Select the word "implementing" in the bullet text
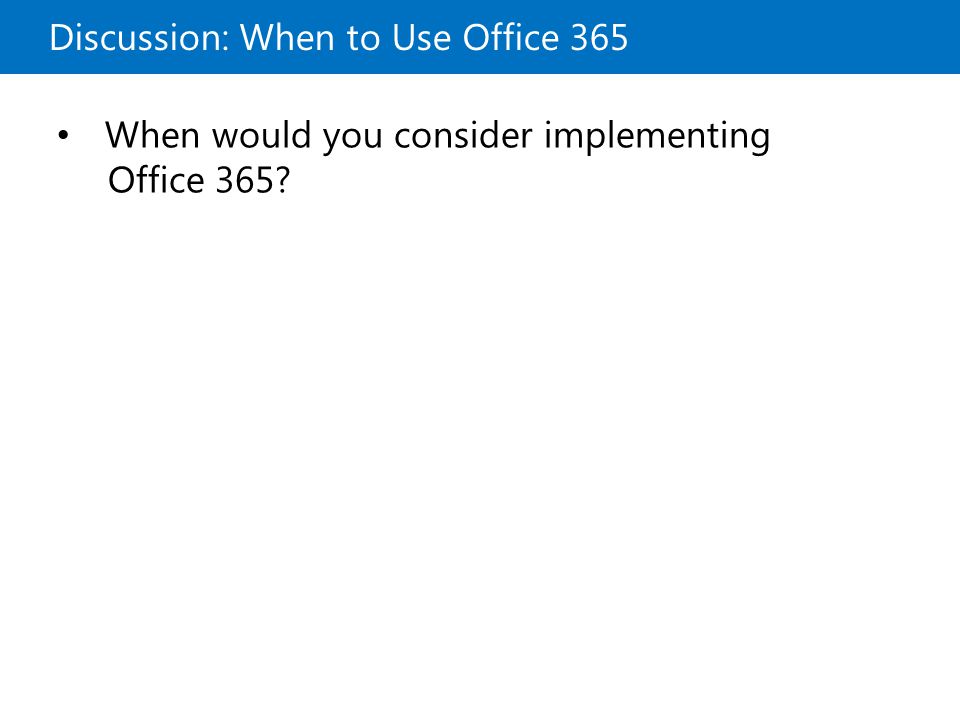960x720 pixels. 657,136
